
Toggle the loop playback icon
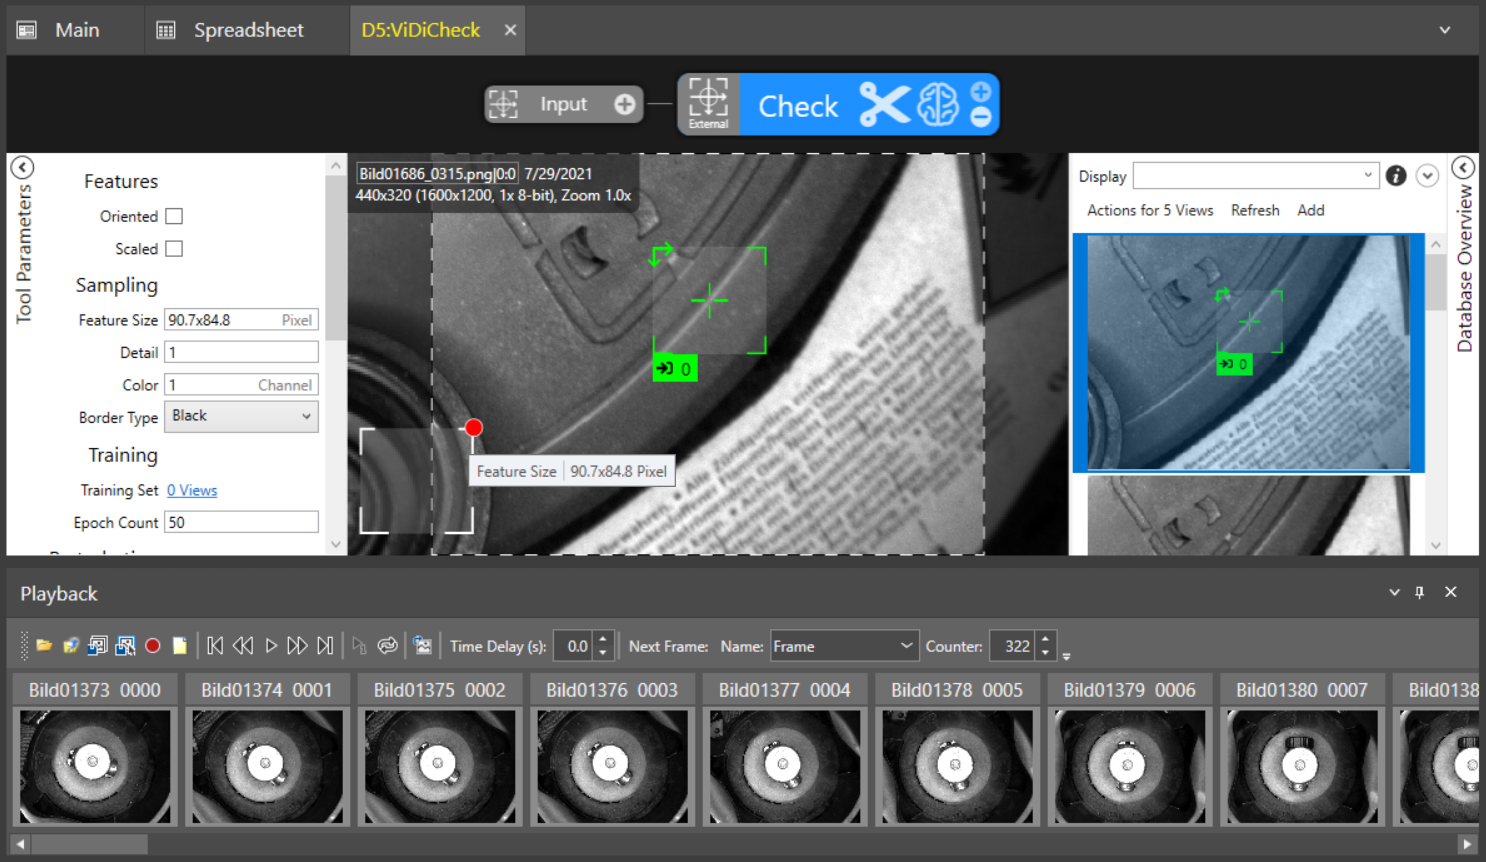pyautogui.click(x=387, y=646)
